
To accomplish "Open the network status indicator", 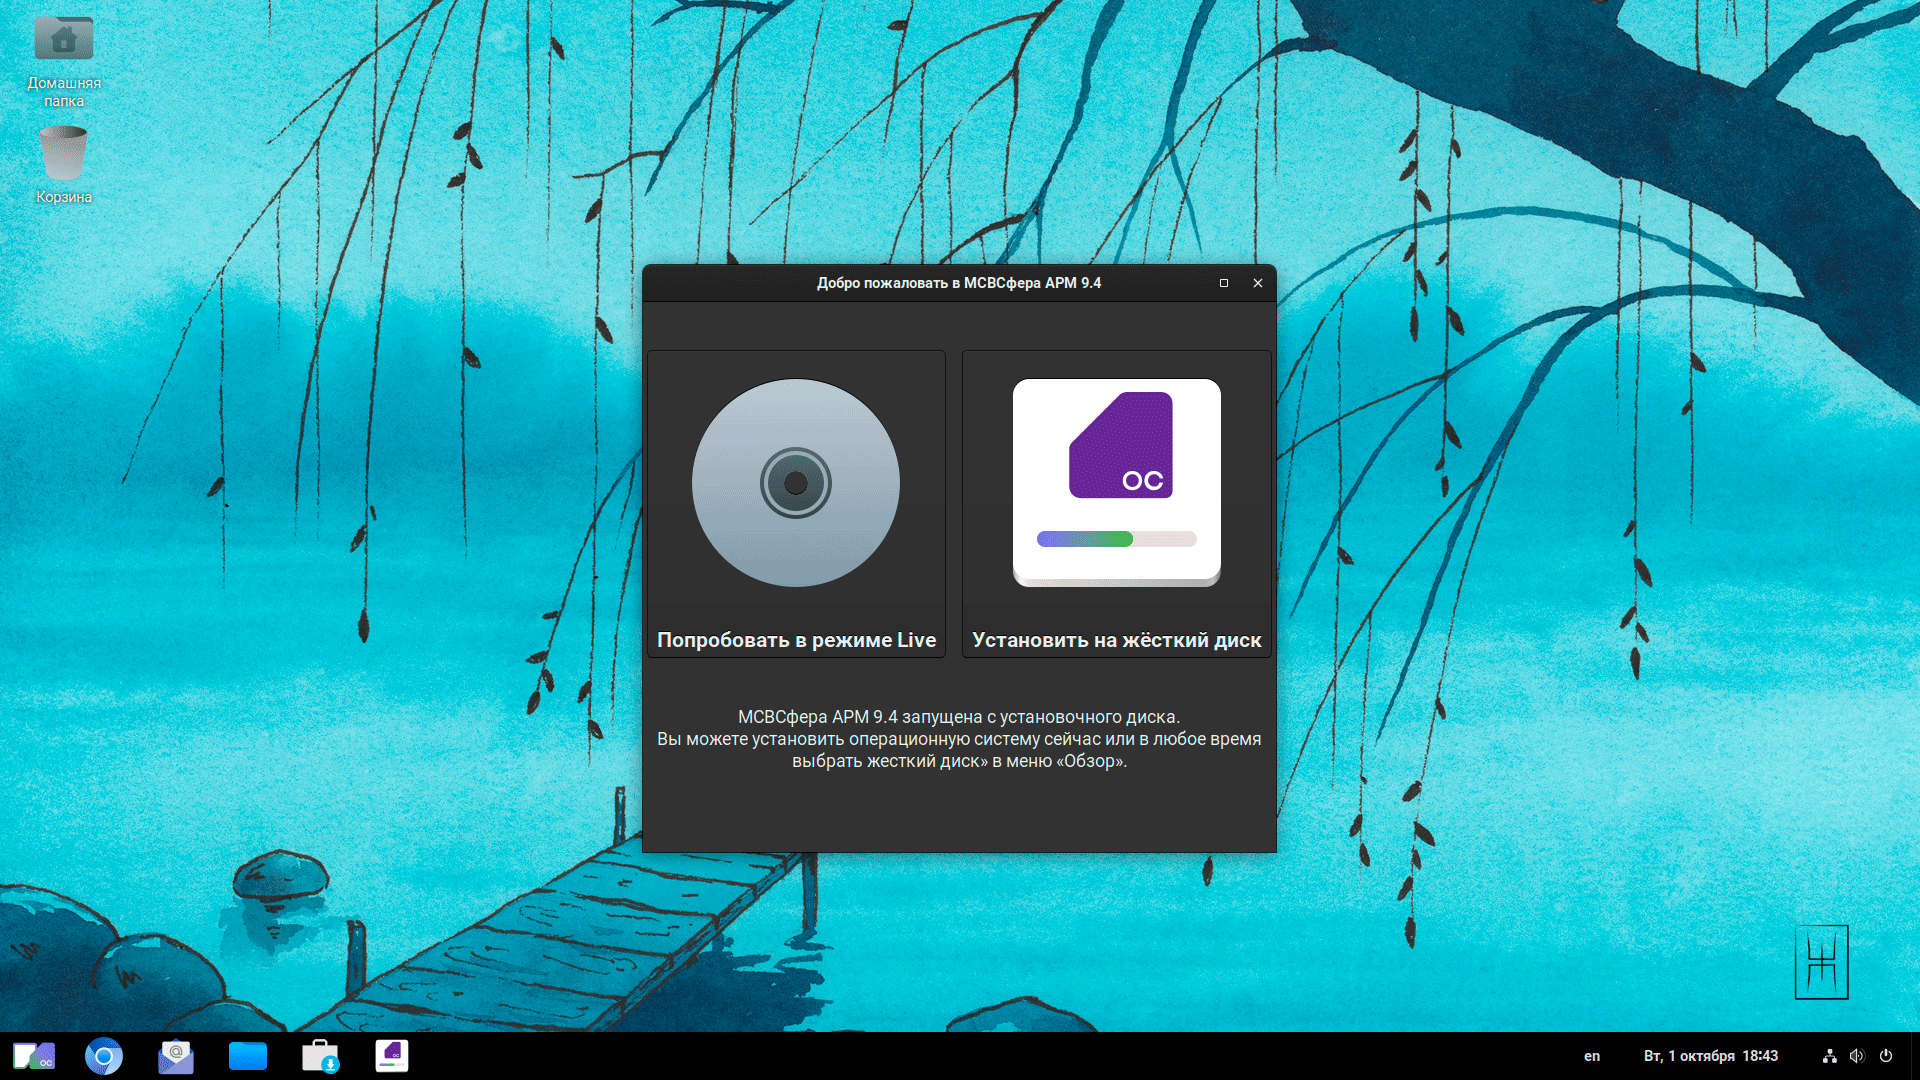I will (1829, 1056).
